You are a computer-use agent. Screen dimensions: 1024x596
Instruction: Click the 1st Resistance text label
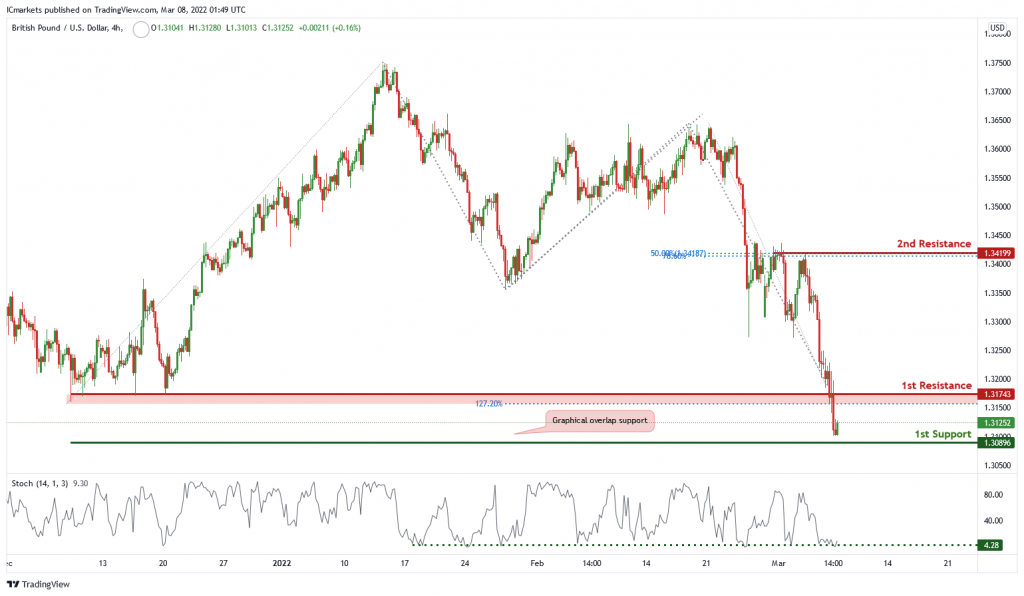[x=936, y=386]
